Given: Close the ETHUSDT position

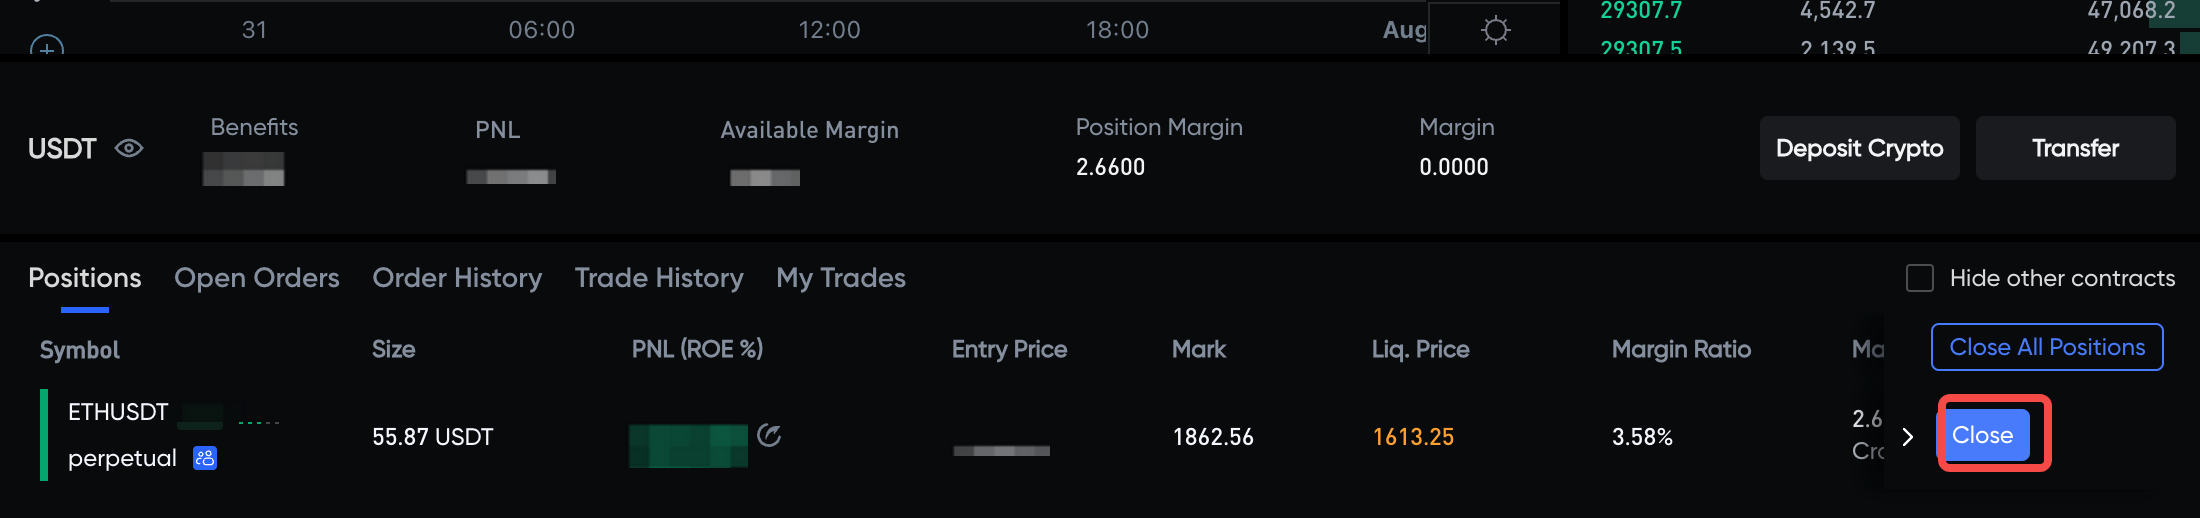Looking at the screenshot, I should 1983,435.
